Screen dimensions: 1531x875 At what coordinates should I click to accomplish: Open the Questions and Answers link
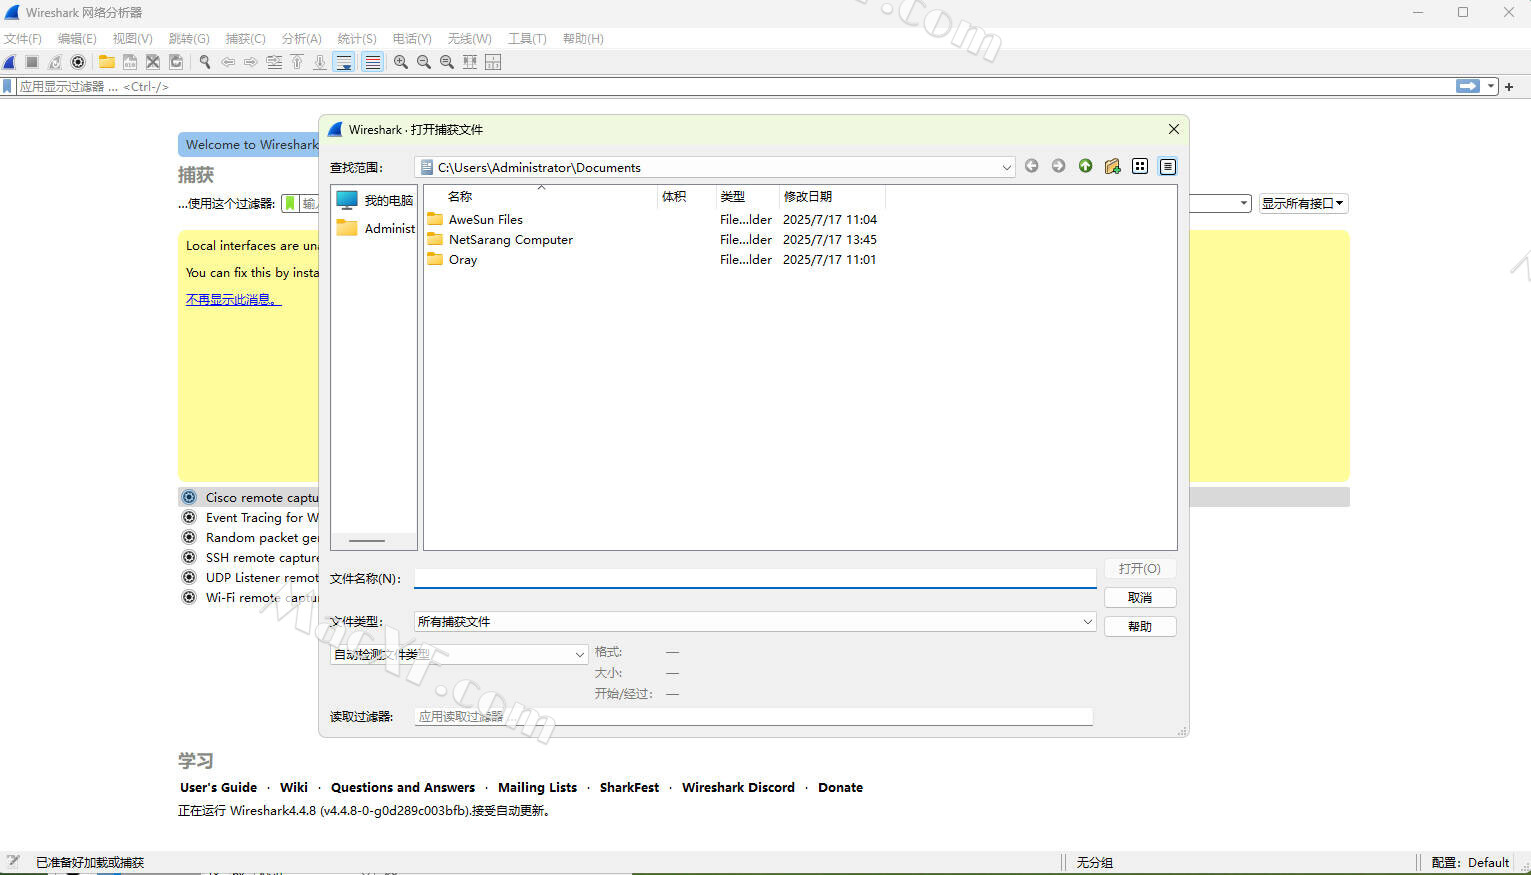point(403,787)
